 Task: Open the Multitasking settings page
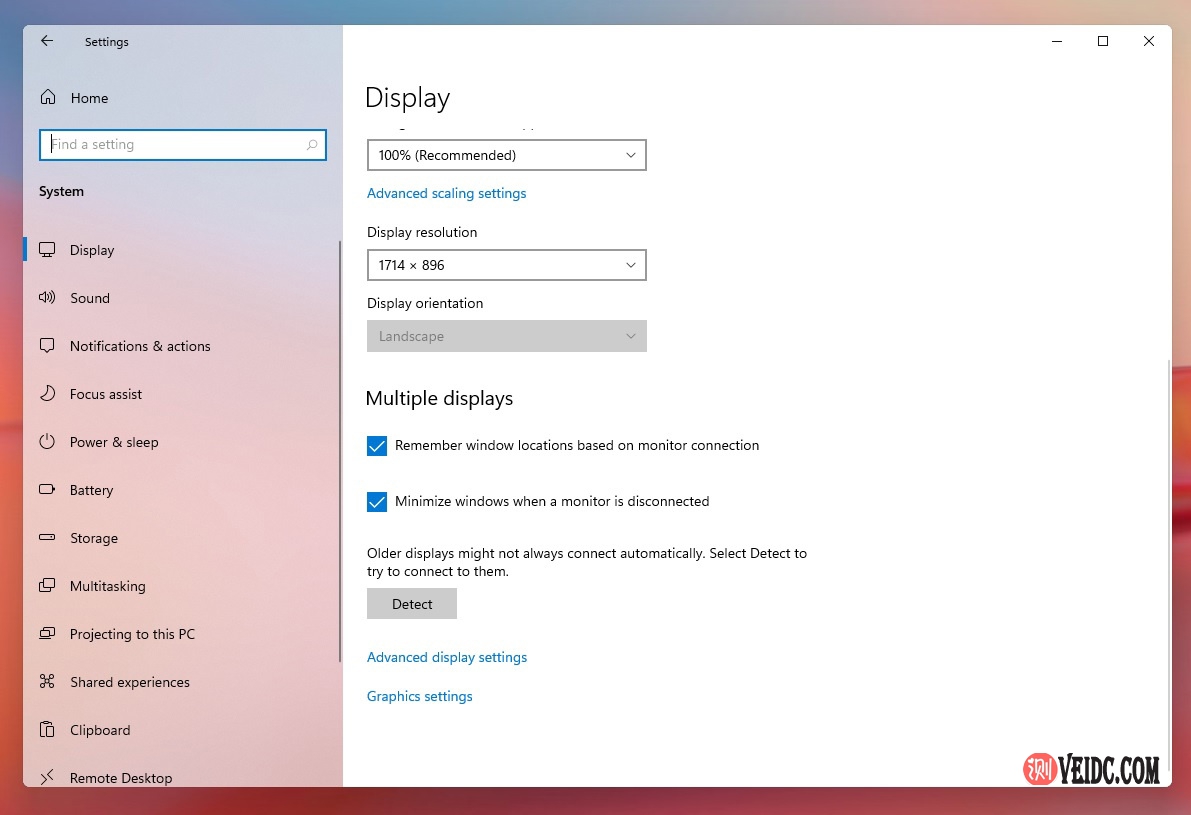pos(107,586)
